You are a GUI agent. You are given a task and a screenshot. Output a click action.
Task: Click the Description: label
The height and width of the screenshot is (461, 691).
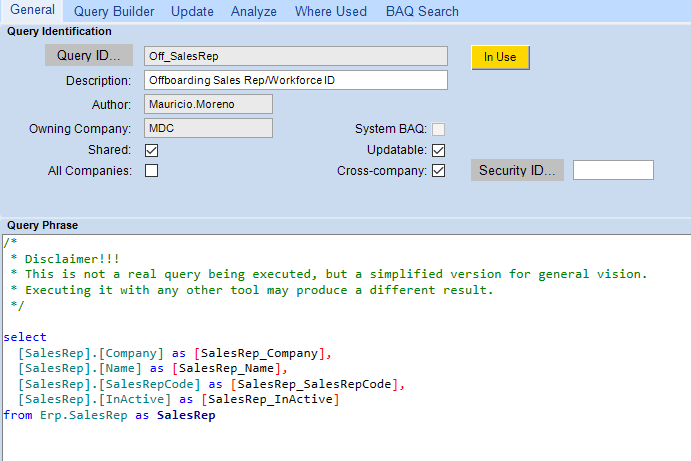(x=98, y=81)
